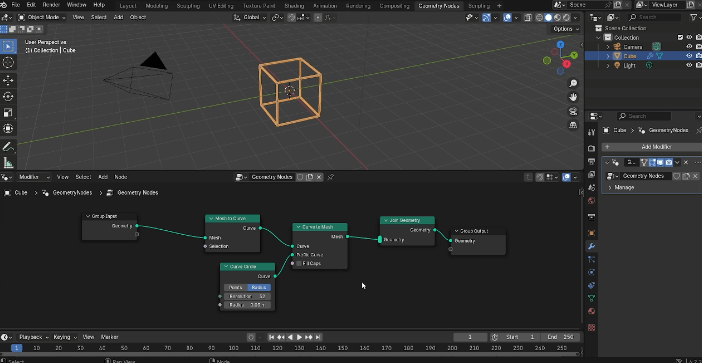Toggle visibility eye for Light in outliner

coord(689,65)
